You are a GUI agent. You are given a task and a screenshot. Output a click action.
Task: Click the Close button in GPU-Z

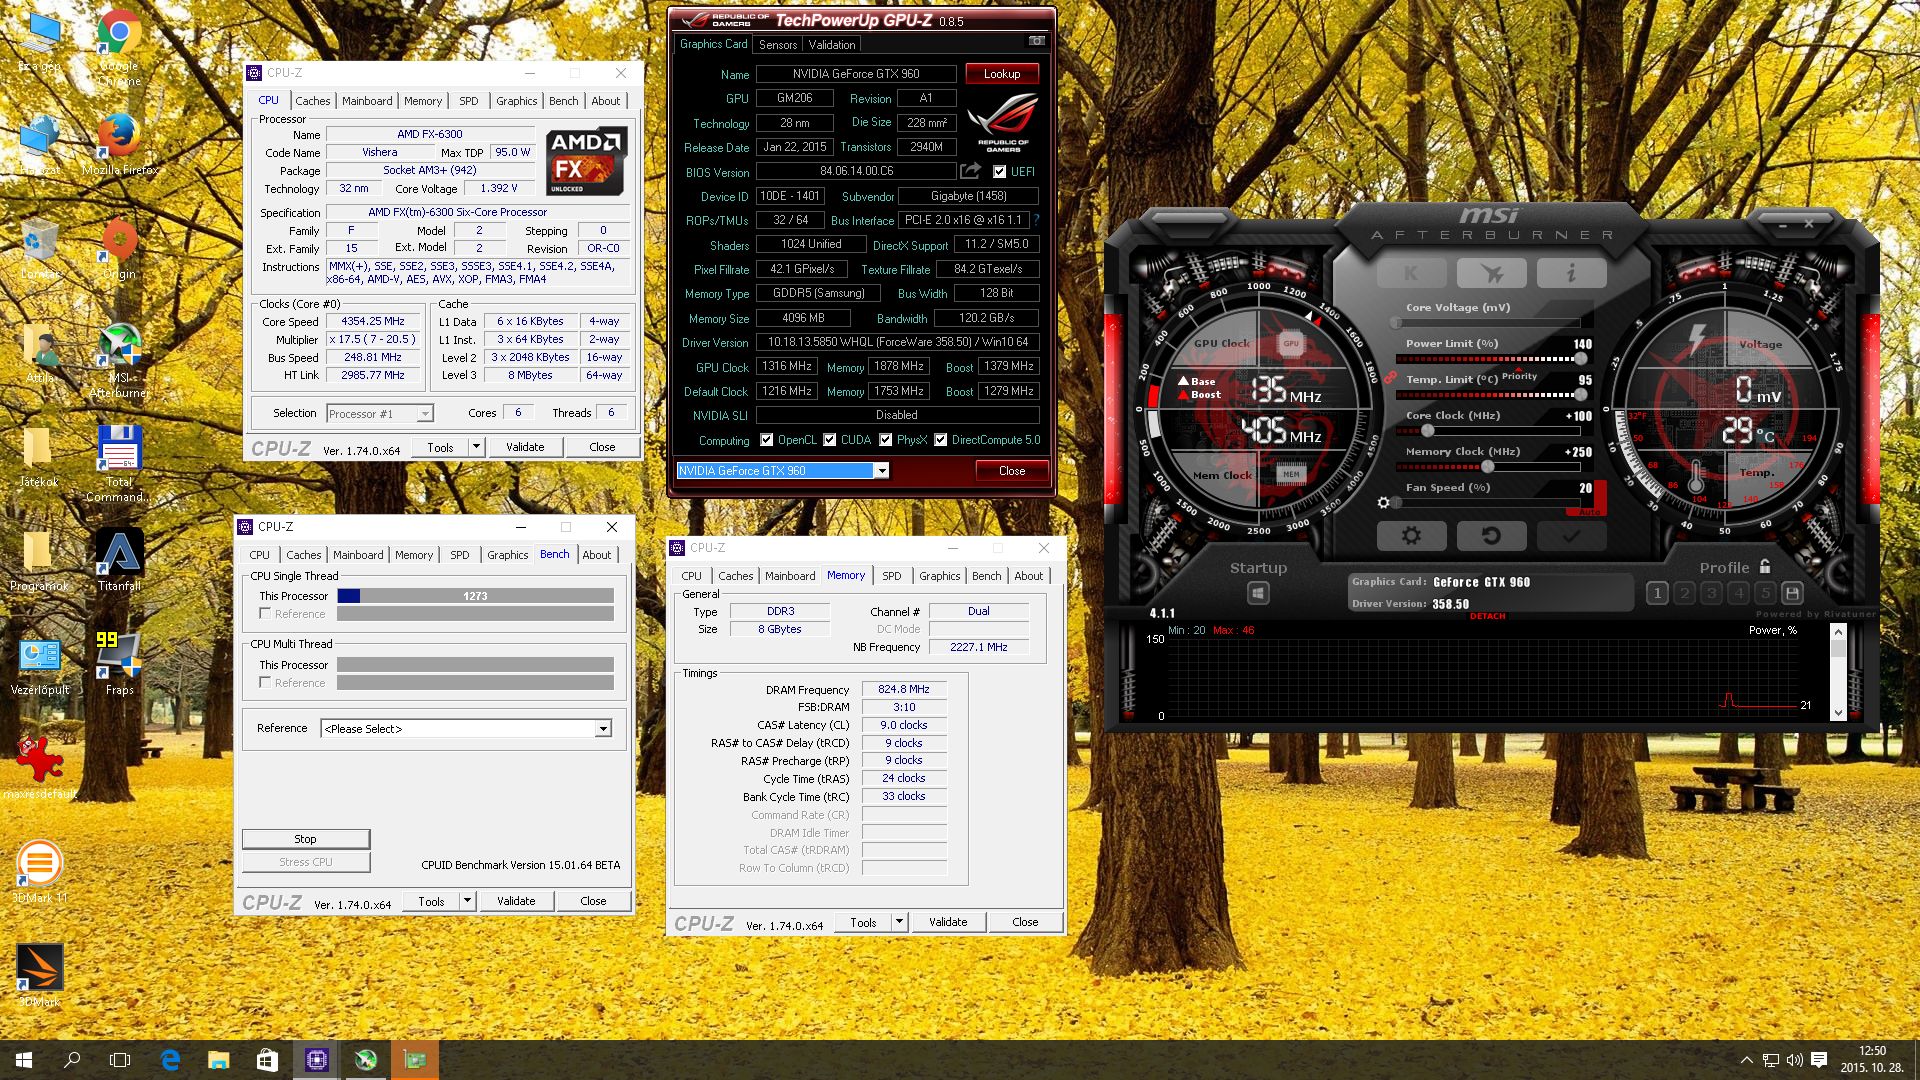pyautogui.click(x=1012, y=471)
